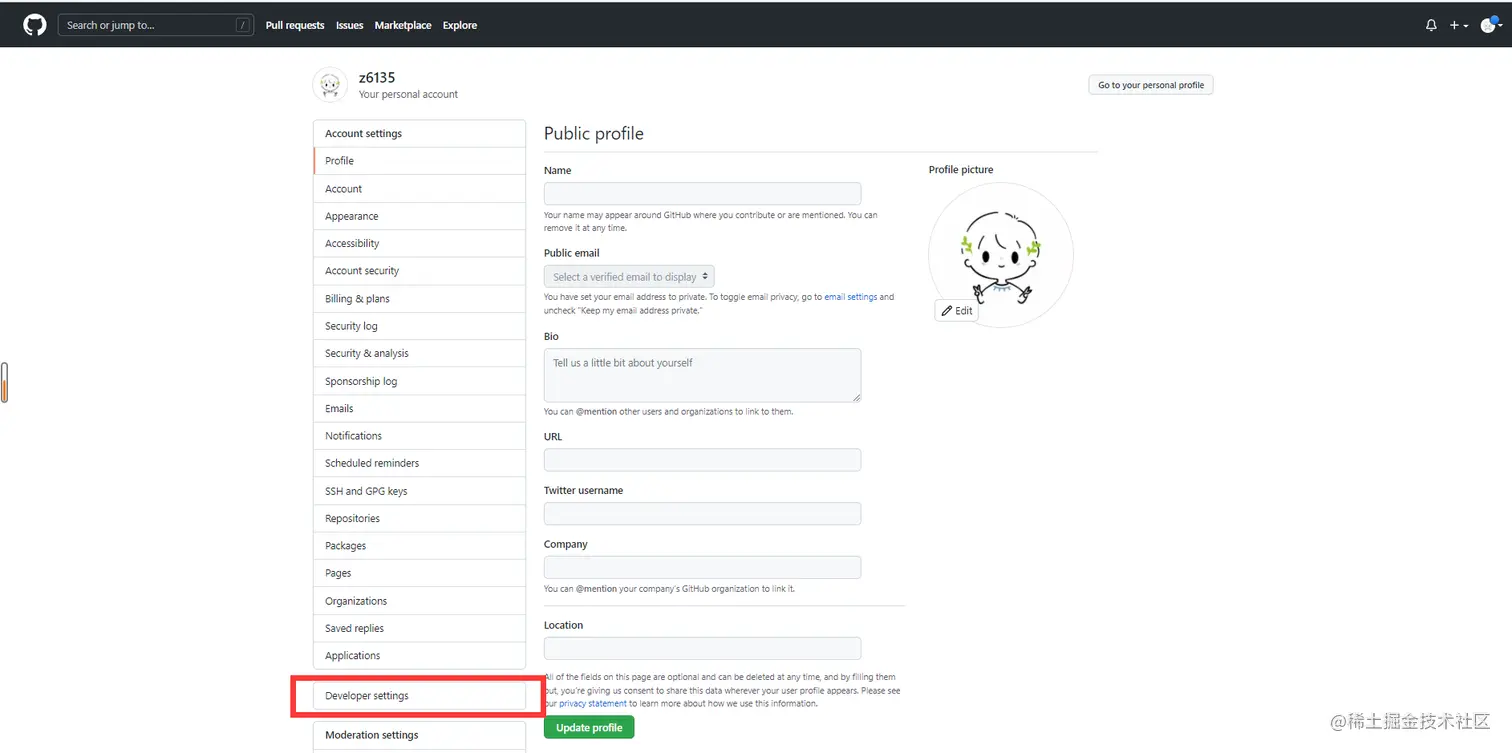Follow the email settings link
1512x753 pixels.
(850, 297)
